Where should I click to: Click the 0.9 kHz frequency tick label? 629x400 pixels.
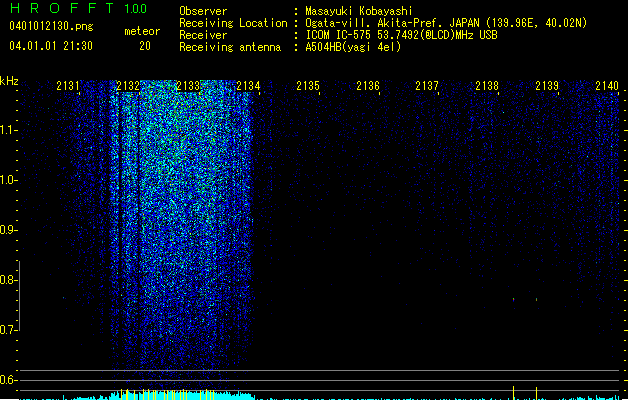[x=8, y=230]
